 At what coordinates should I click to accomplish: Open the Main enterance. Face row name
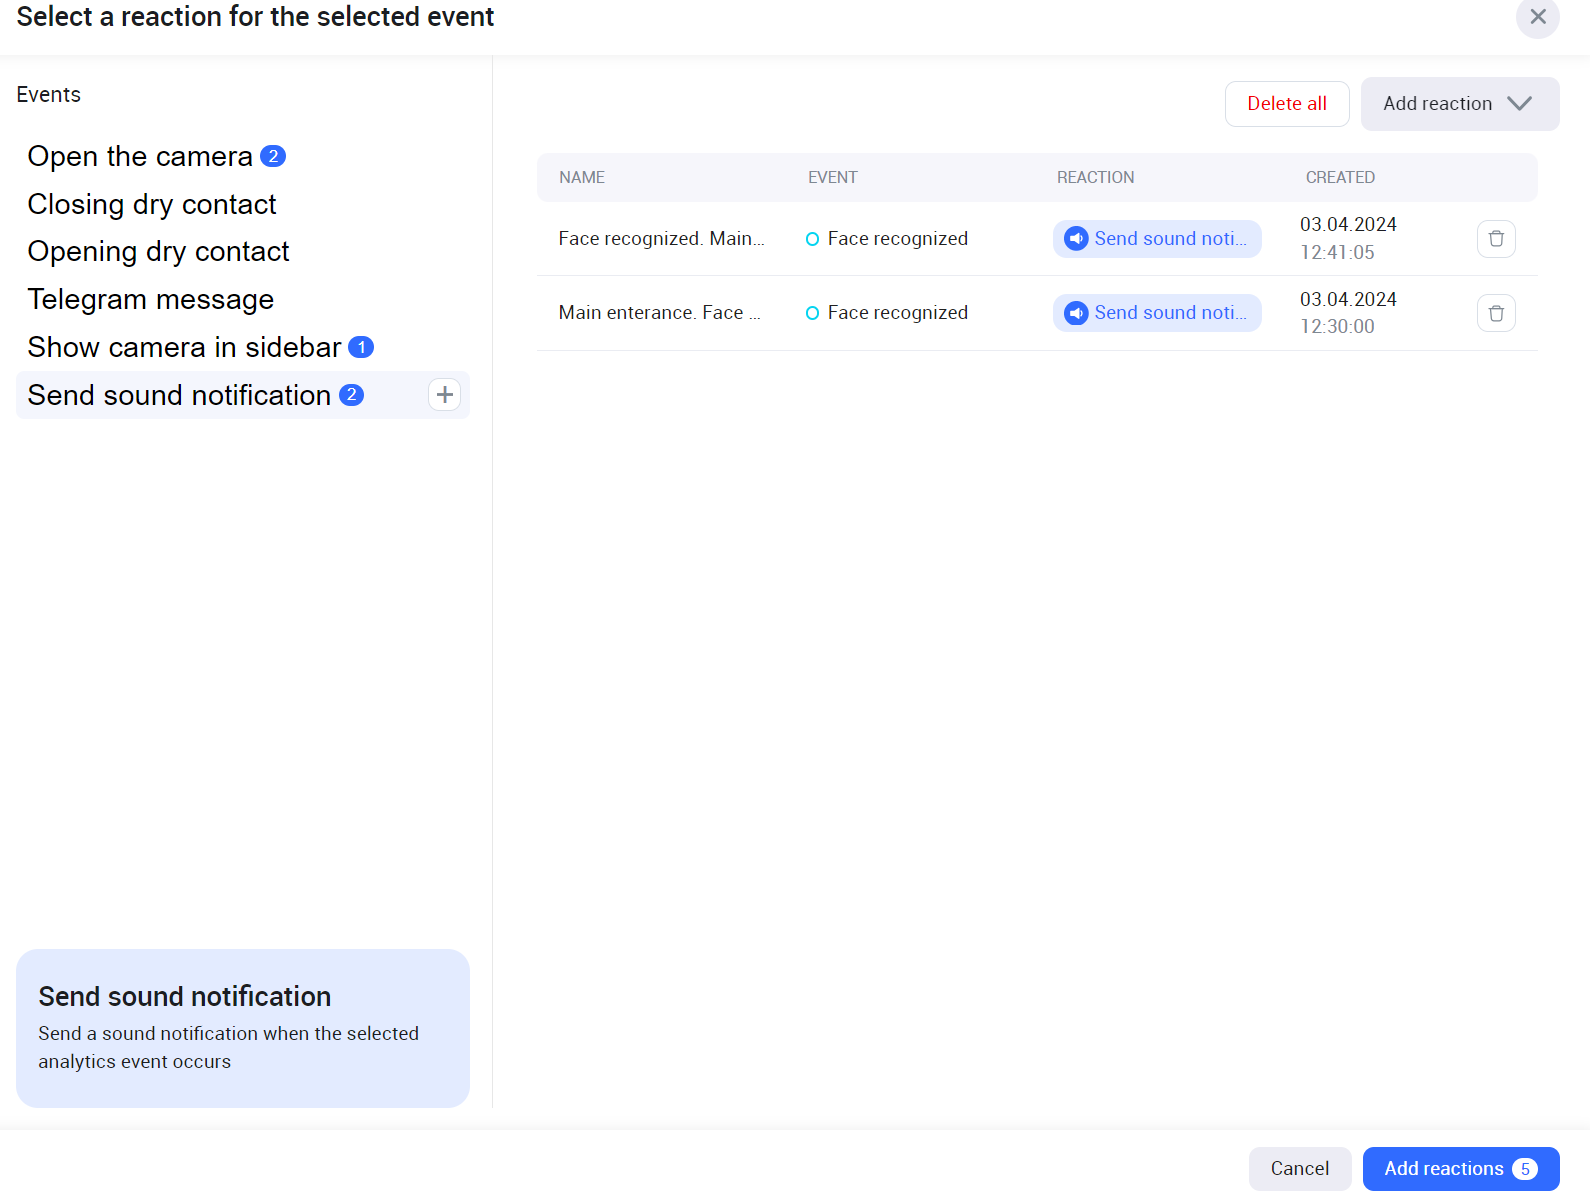pyautogui.click(x=659, y=313)
